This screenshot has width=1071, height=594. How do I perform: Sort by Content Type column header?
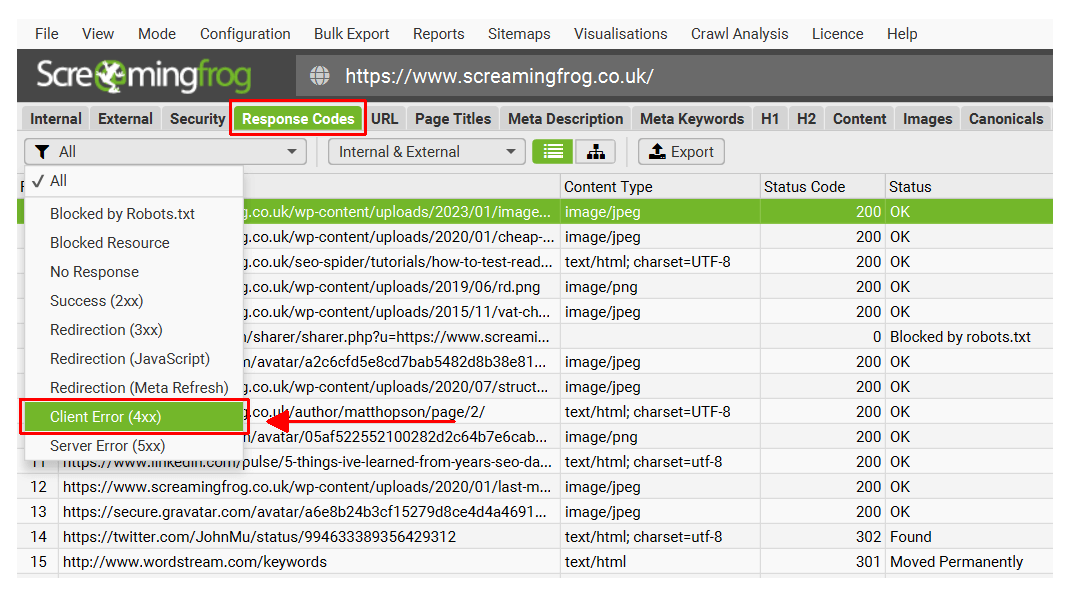(x=660, y=186)
